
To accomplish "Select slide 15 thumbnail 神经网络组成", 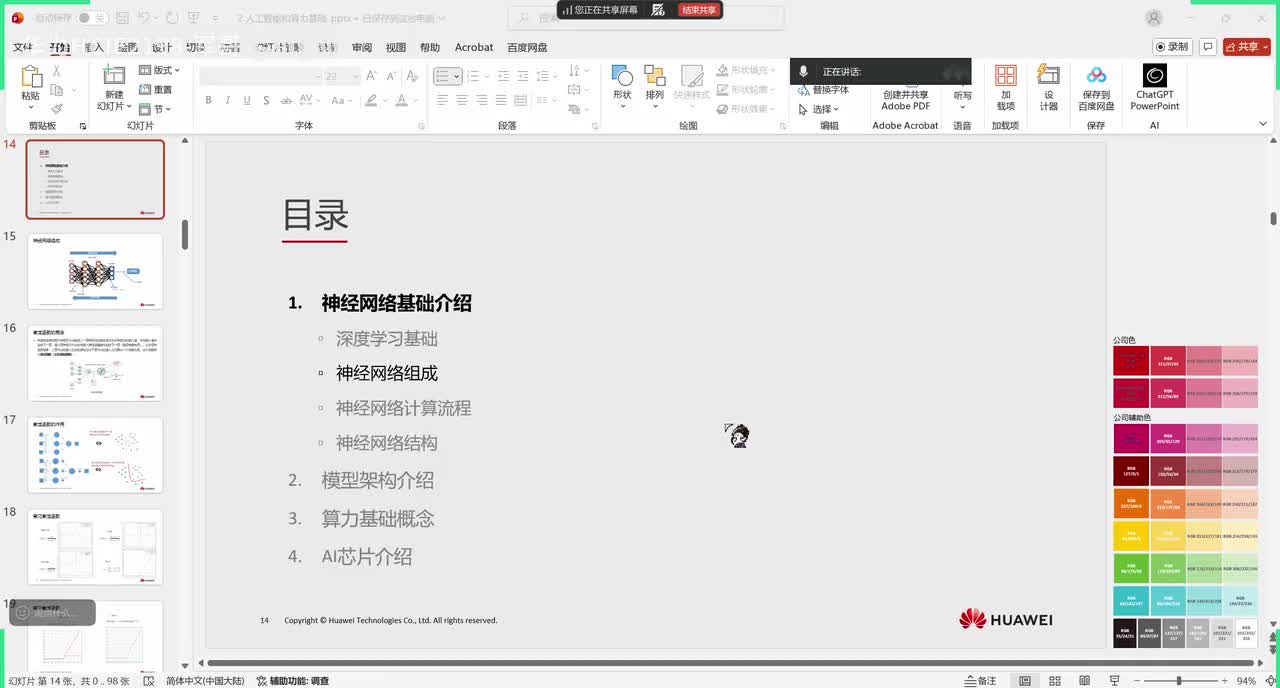I will (x=95, y=271).
